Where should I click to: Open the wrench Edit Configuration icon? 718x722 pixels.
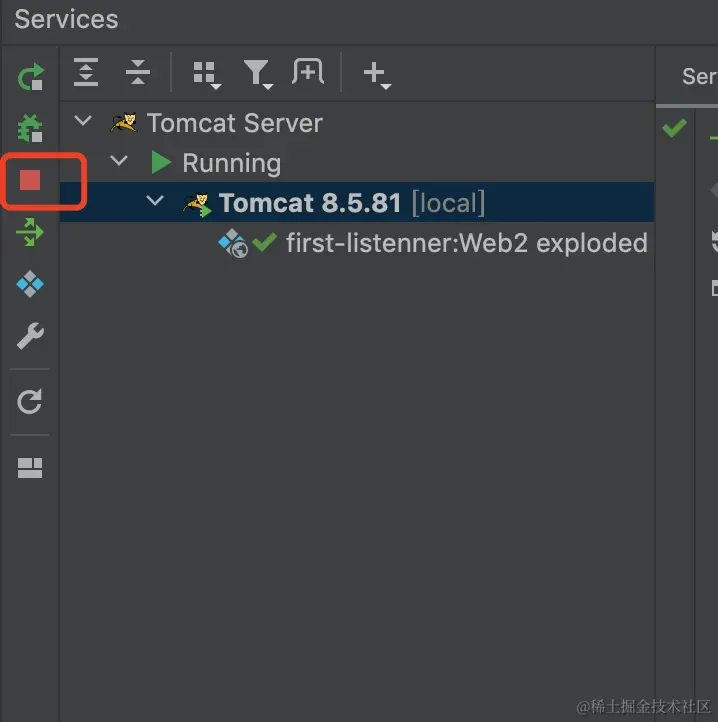tap(31, 336)
